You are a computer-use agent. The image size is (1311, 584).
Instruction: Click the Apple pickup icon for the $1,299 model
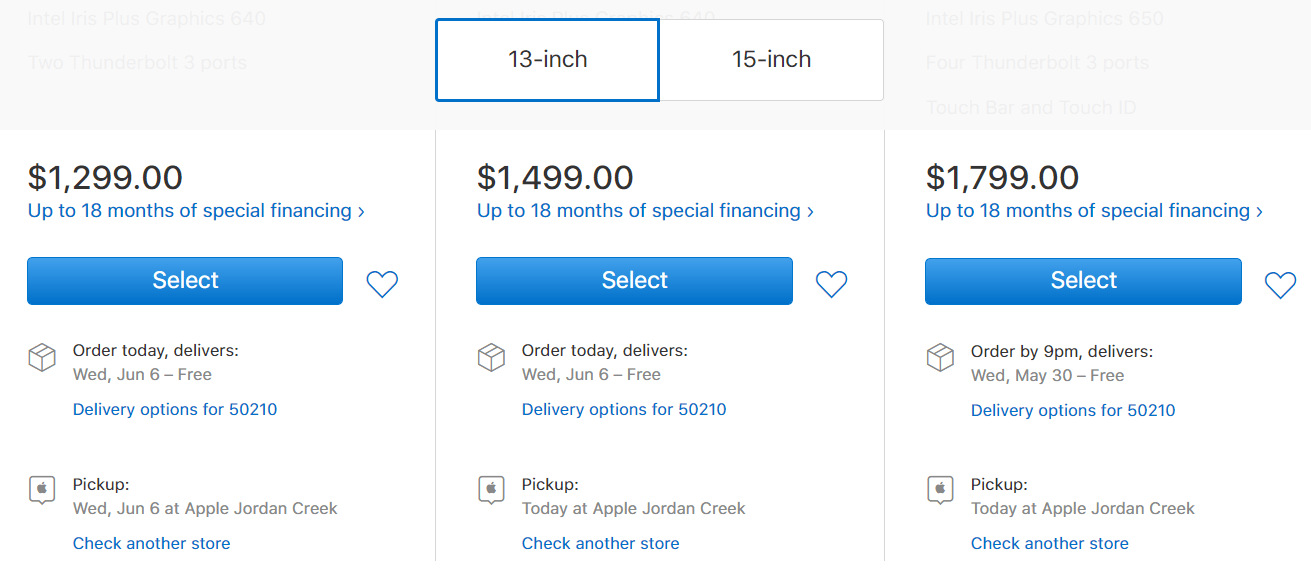(42, 489)
